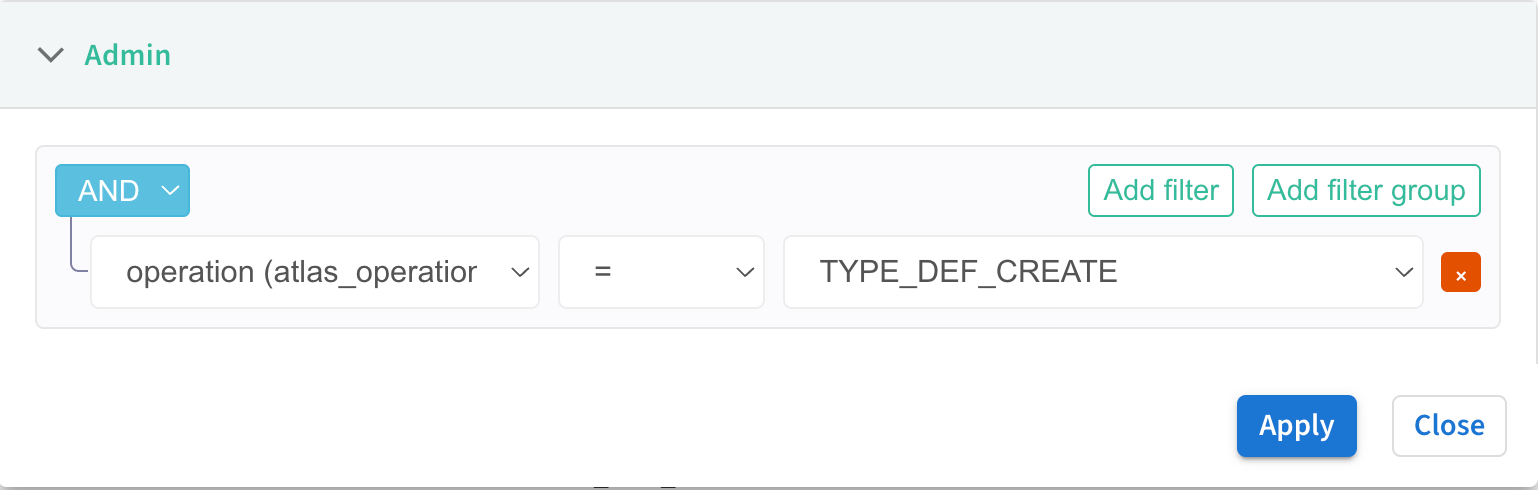Screen dimensions: 1538x490
Task: Click the arrow beside TYPE_DEF_CREATE
Action: [x=1403, y=272]
